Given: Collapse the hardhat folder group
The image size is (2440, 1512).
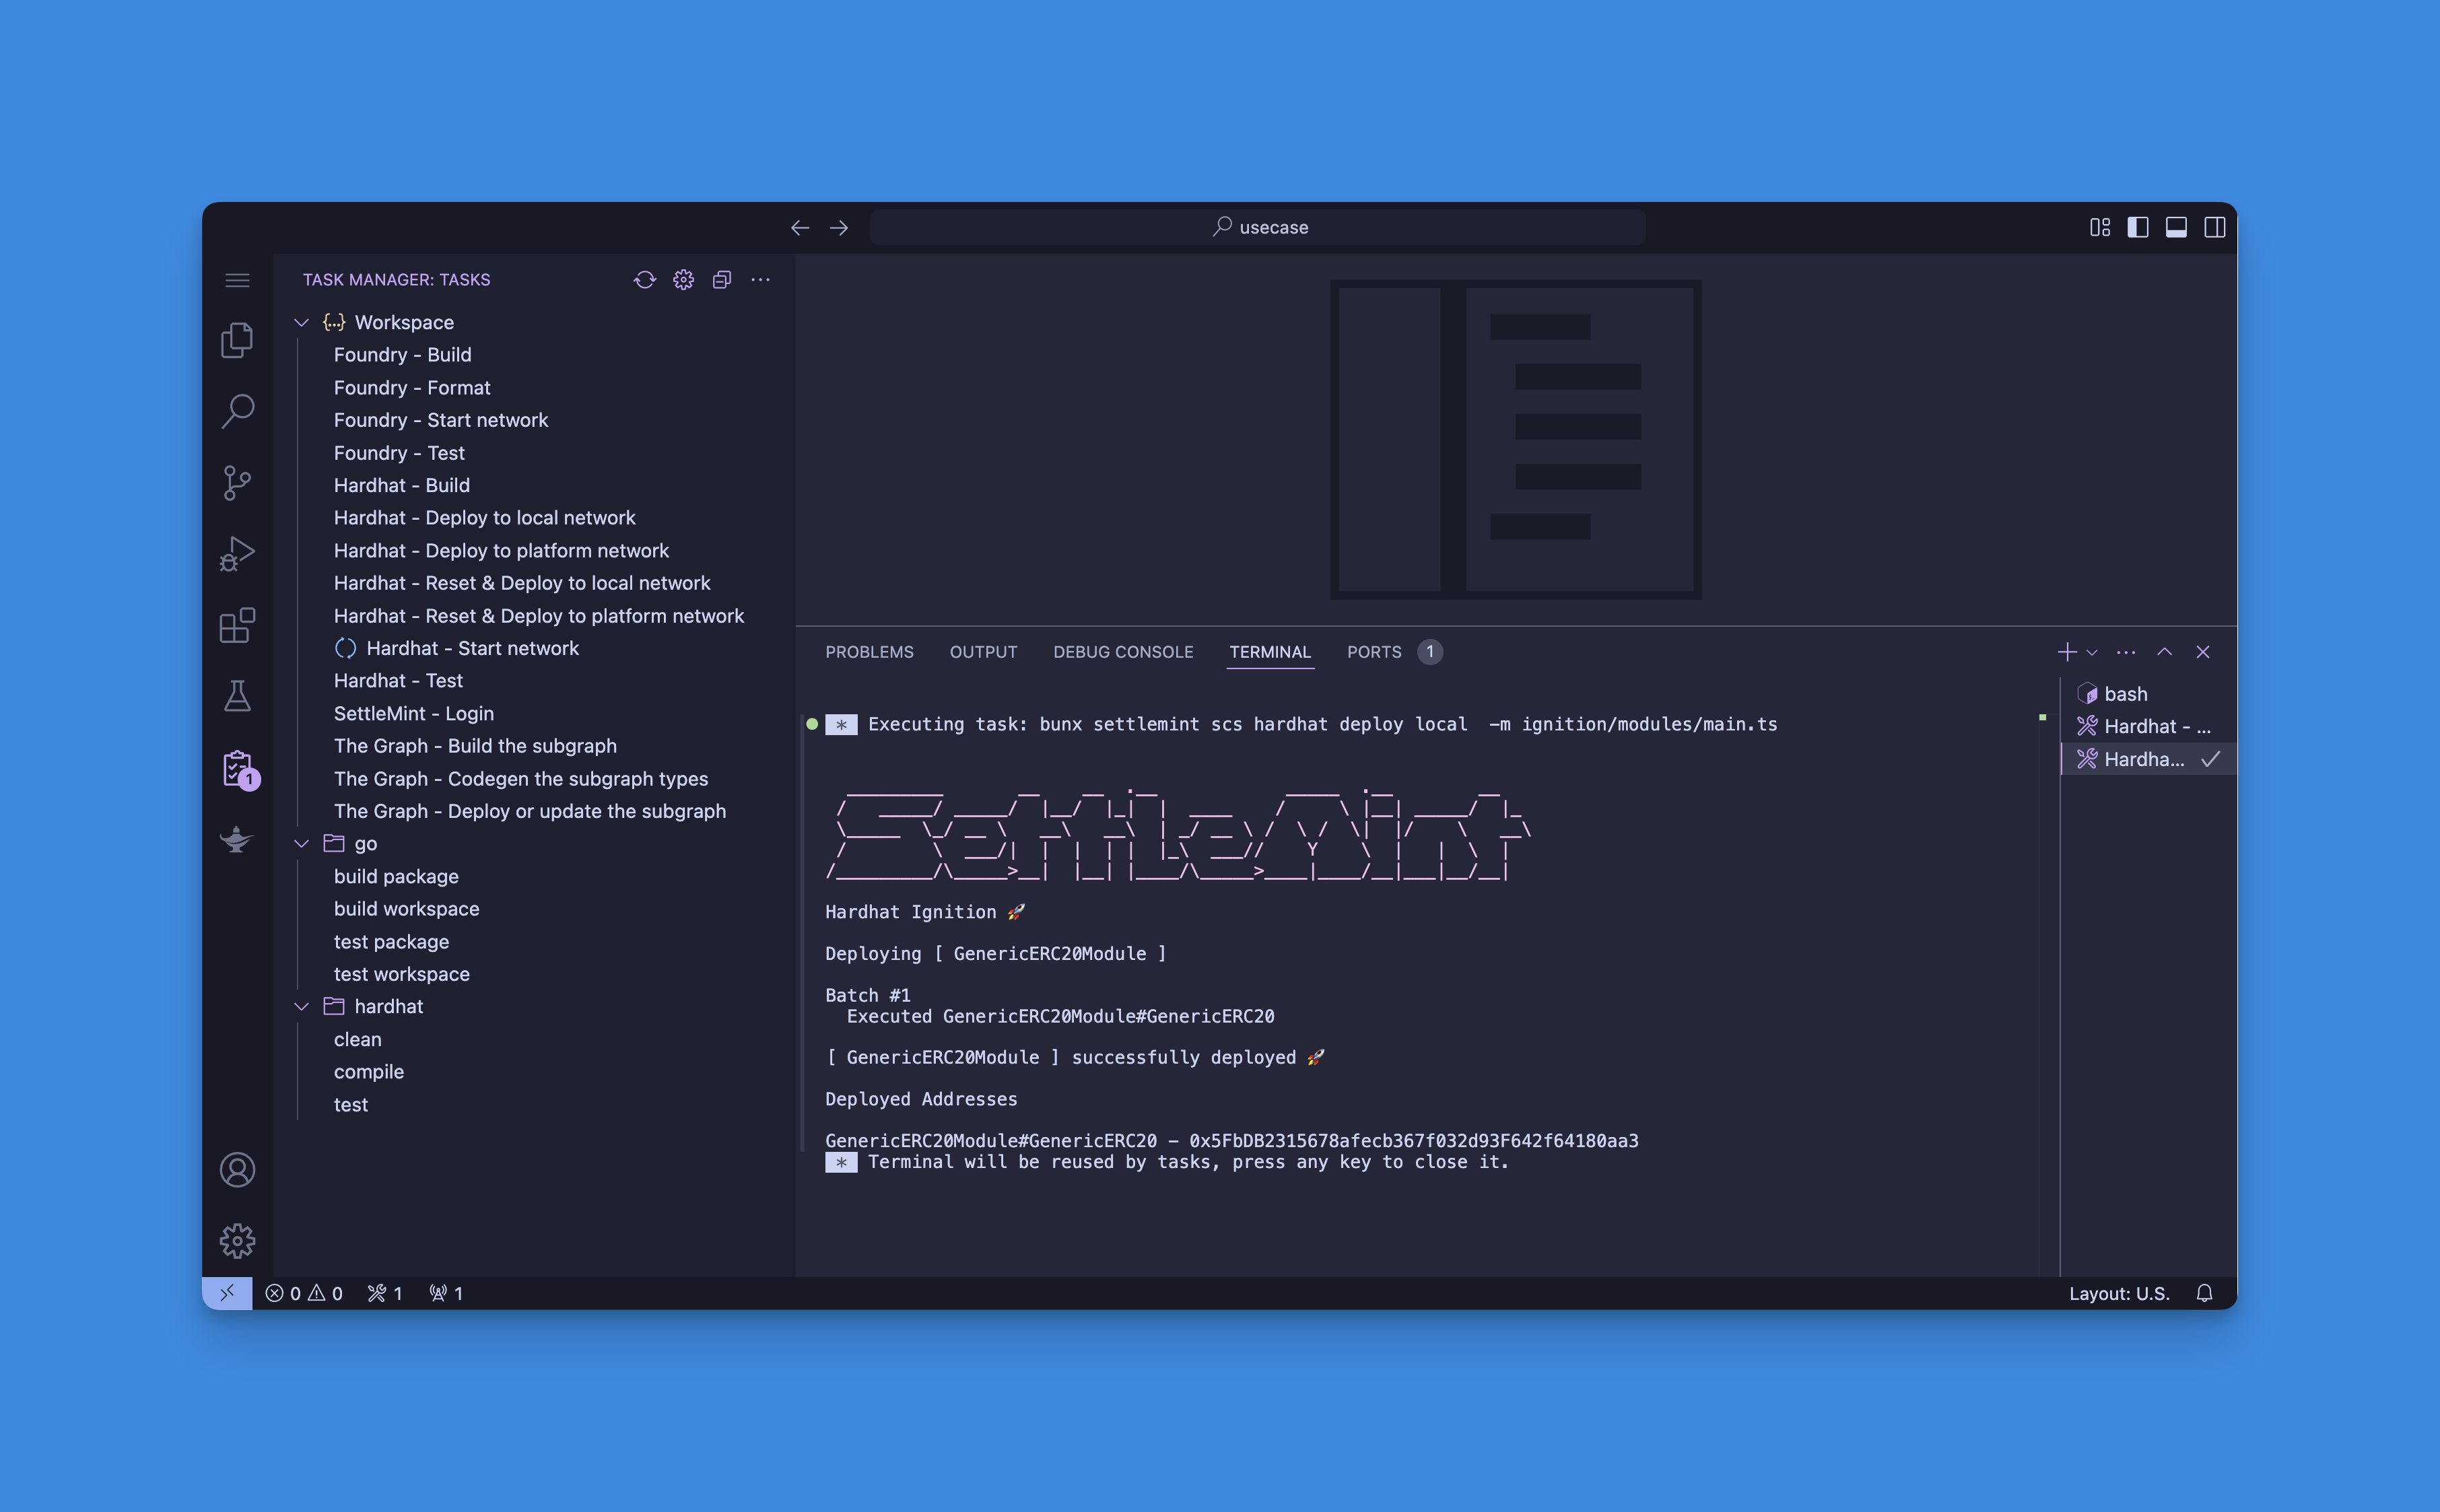Looking at the screenshot, I should pyautogui.click(x=301, y=1007).
